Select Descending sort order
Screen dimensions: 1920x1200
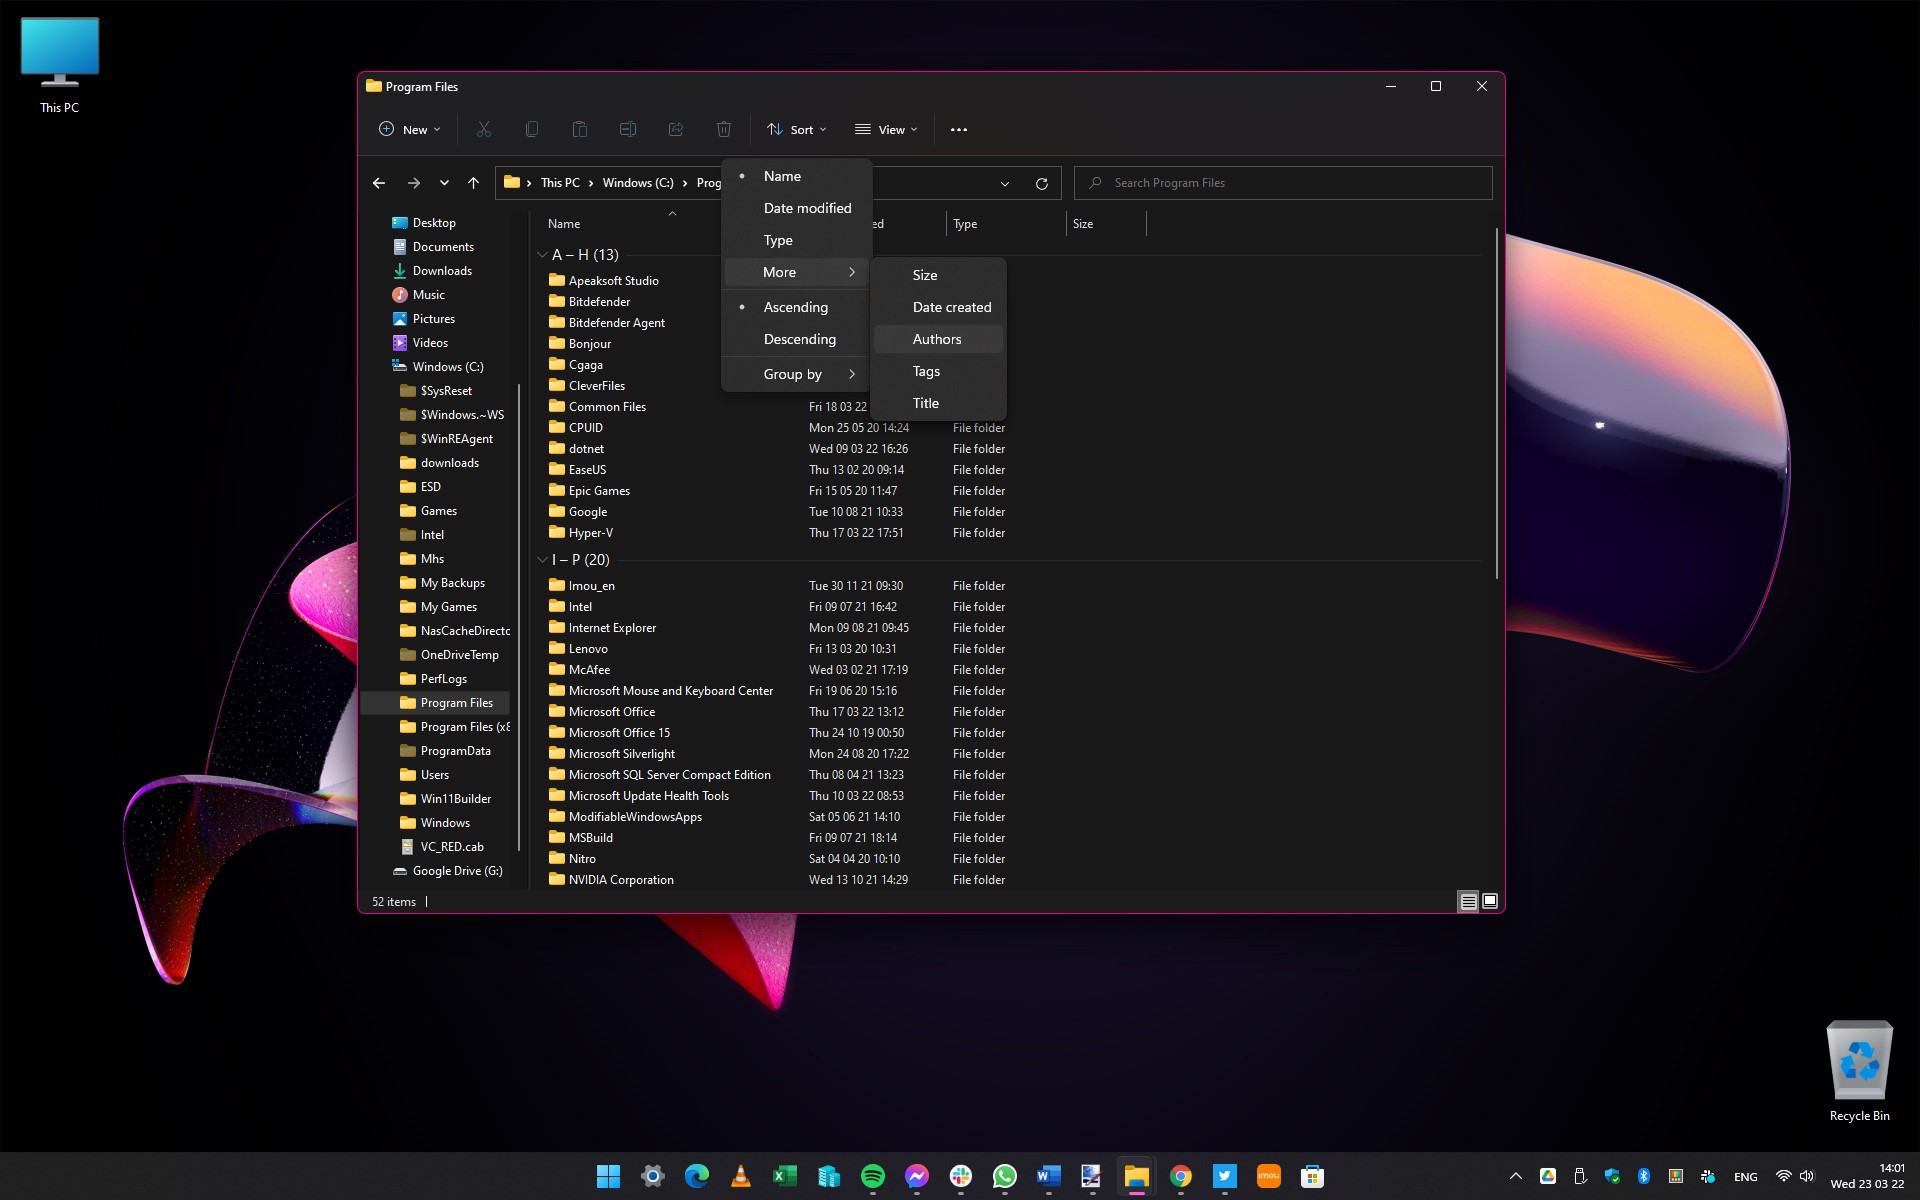(x=799, y=339)
